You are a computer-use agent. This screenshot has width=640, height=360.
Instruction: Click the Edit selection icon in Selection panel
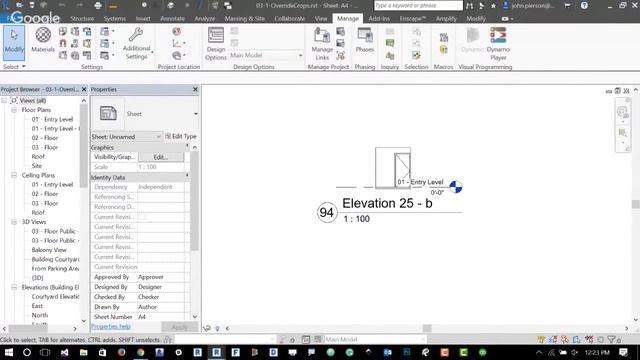(x=416, y=55)
